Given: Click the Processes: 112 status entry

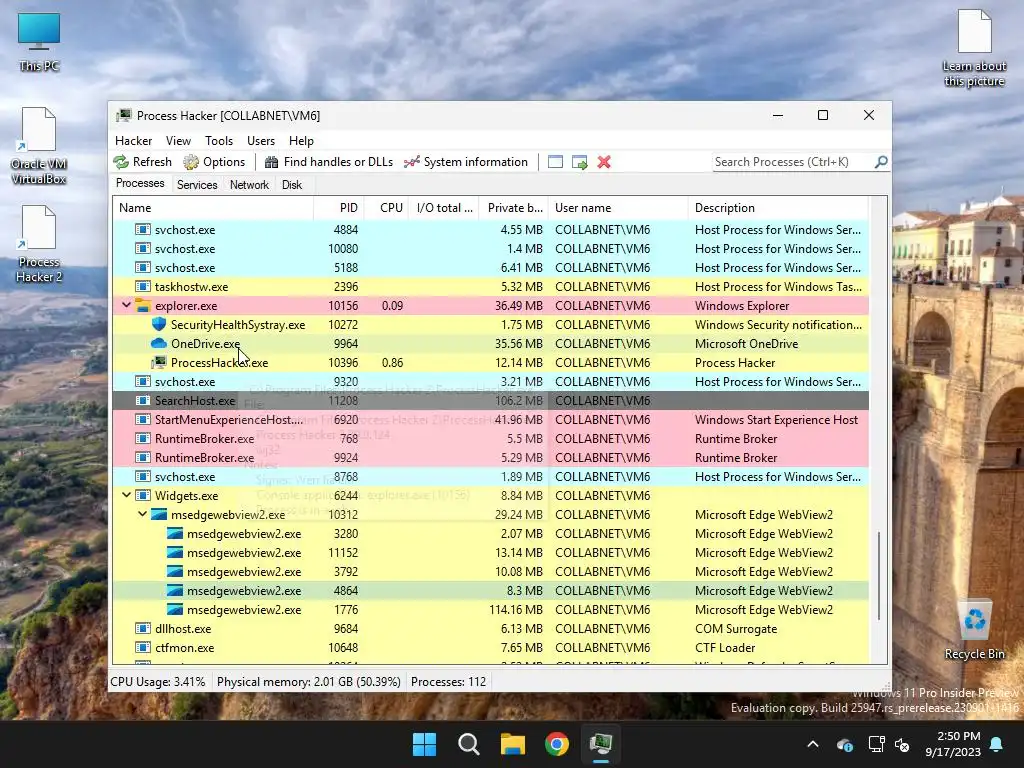Looking at the screenshot, I should pyautogui.click(x=449, y=682).
